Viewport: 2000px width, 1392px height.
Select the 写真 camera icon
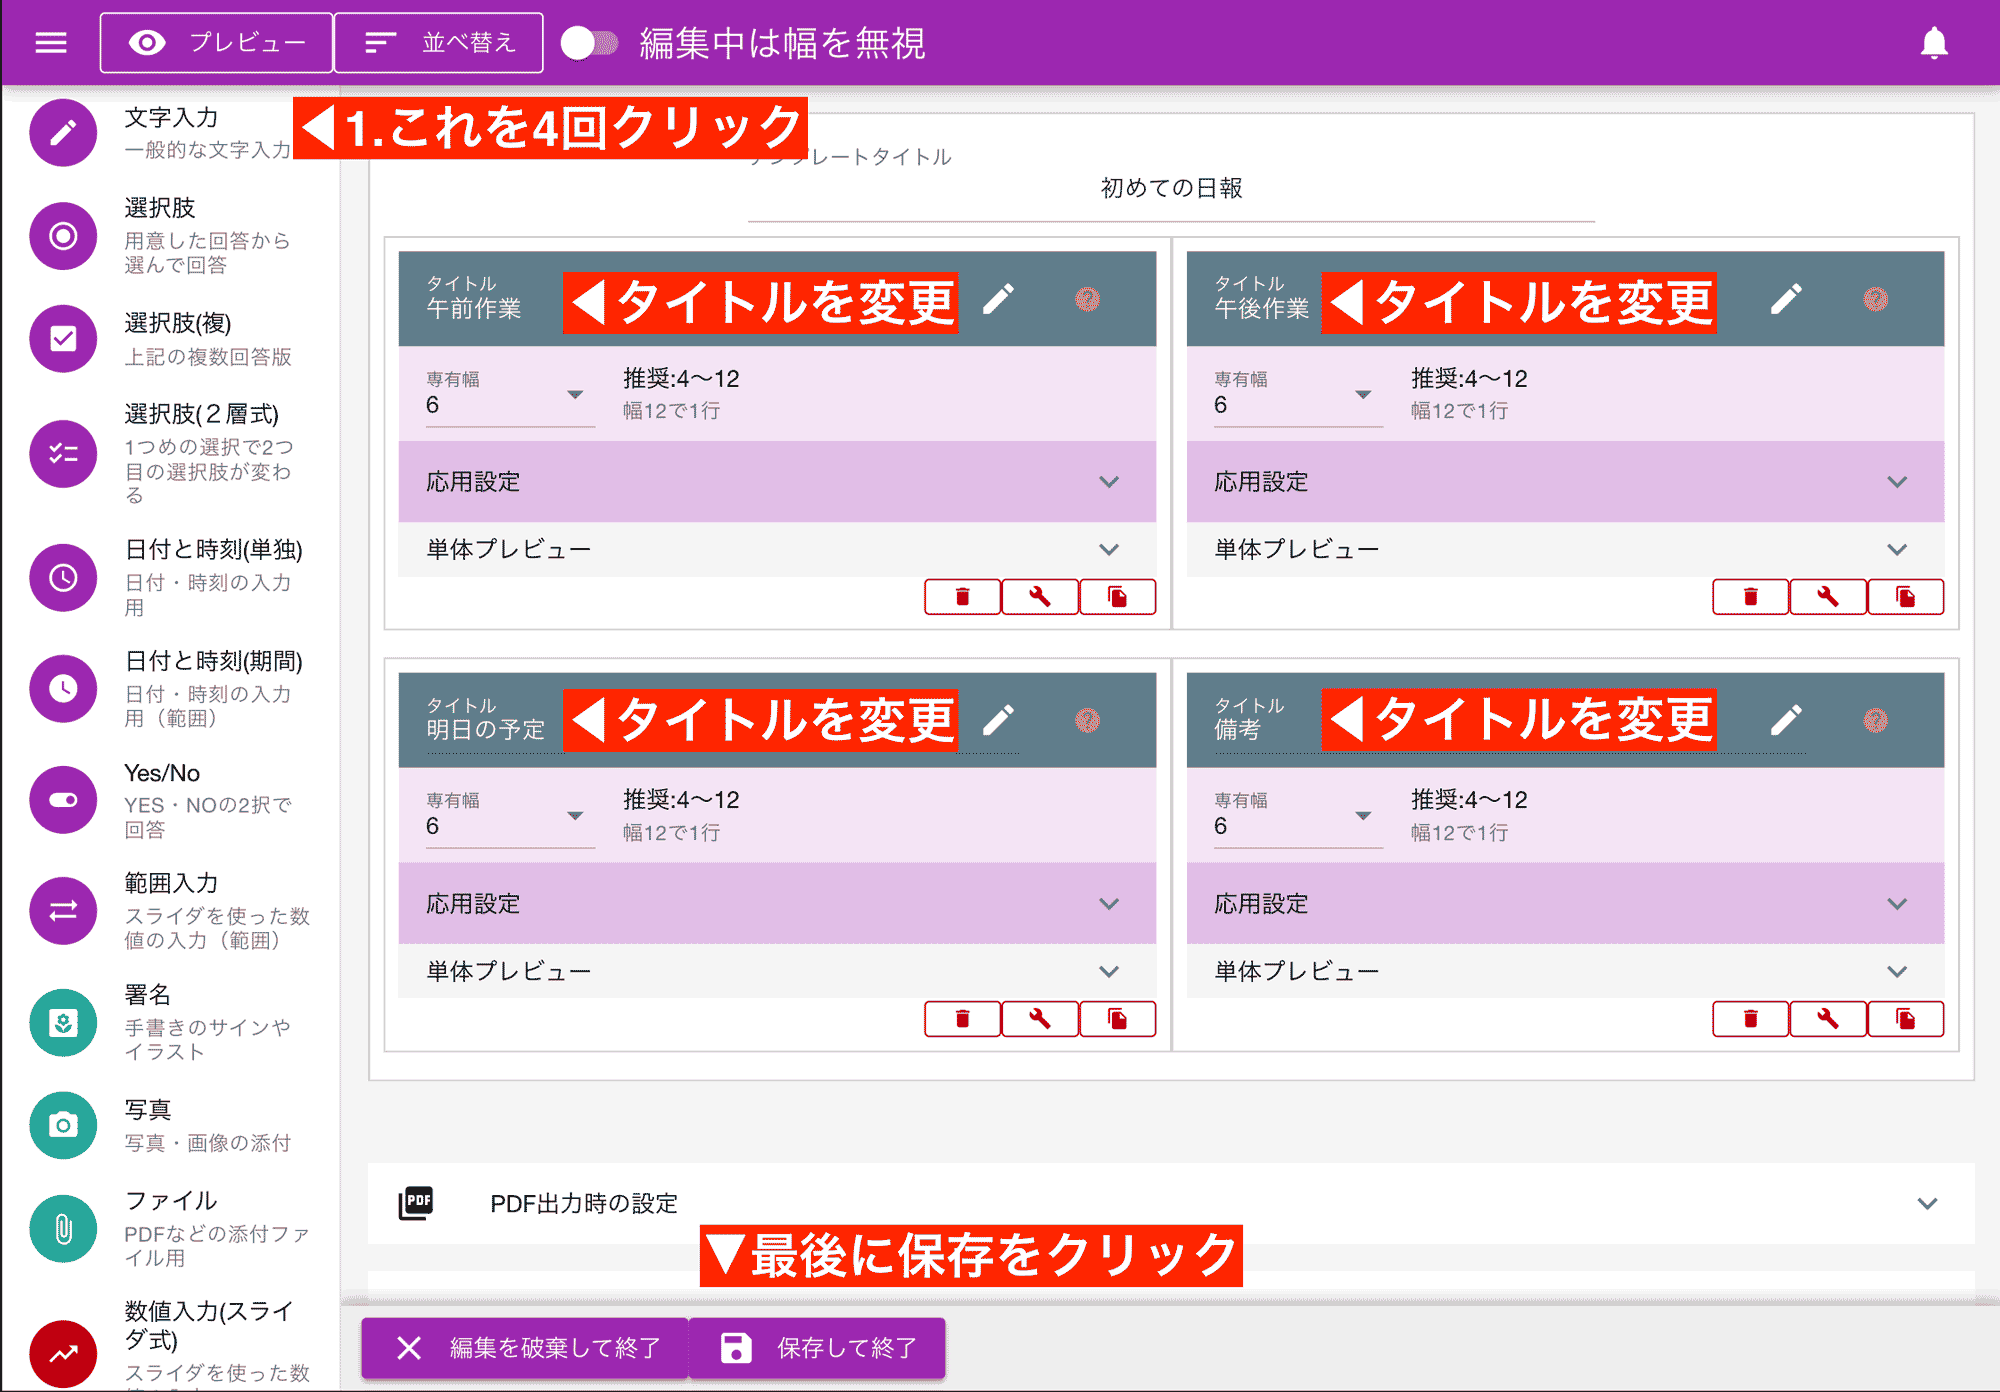[x=63, y=1125]
